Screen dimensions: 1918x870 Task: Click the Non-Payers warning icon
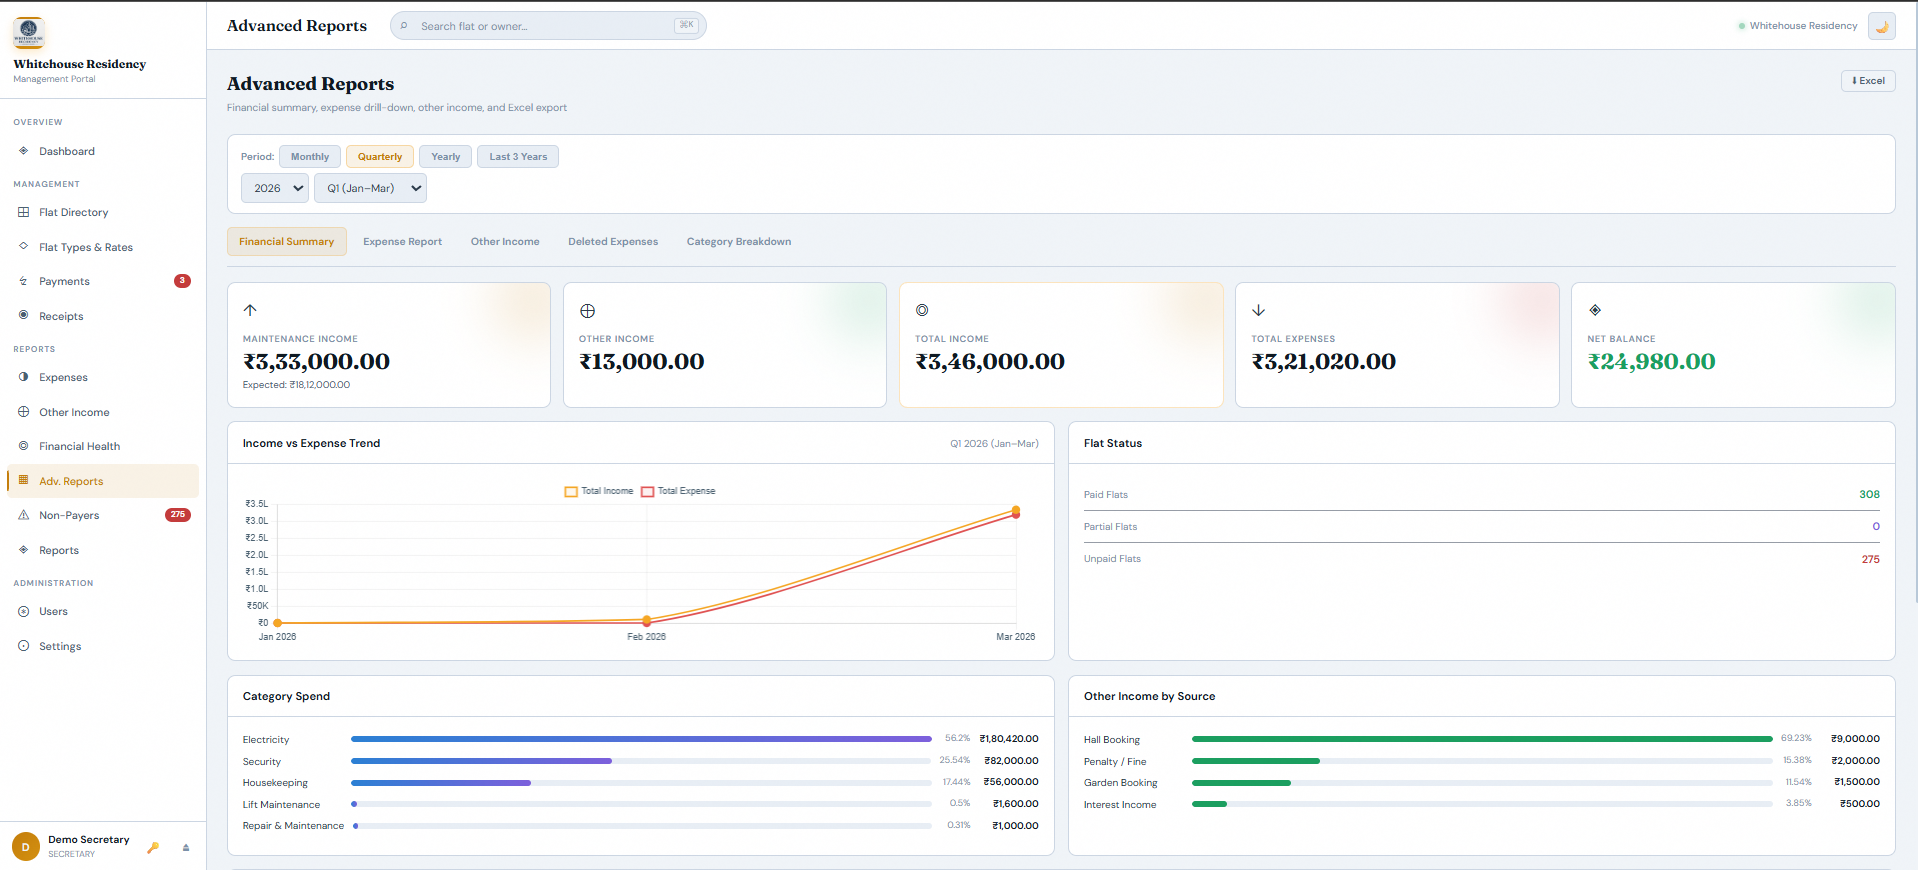pyautogui.click(x=24, y=515)
